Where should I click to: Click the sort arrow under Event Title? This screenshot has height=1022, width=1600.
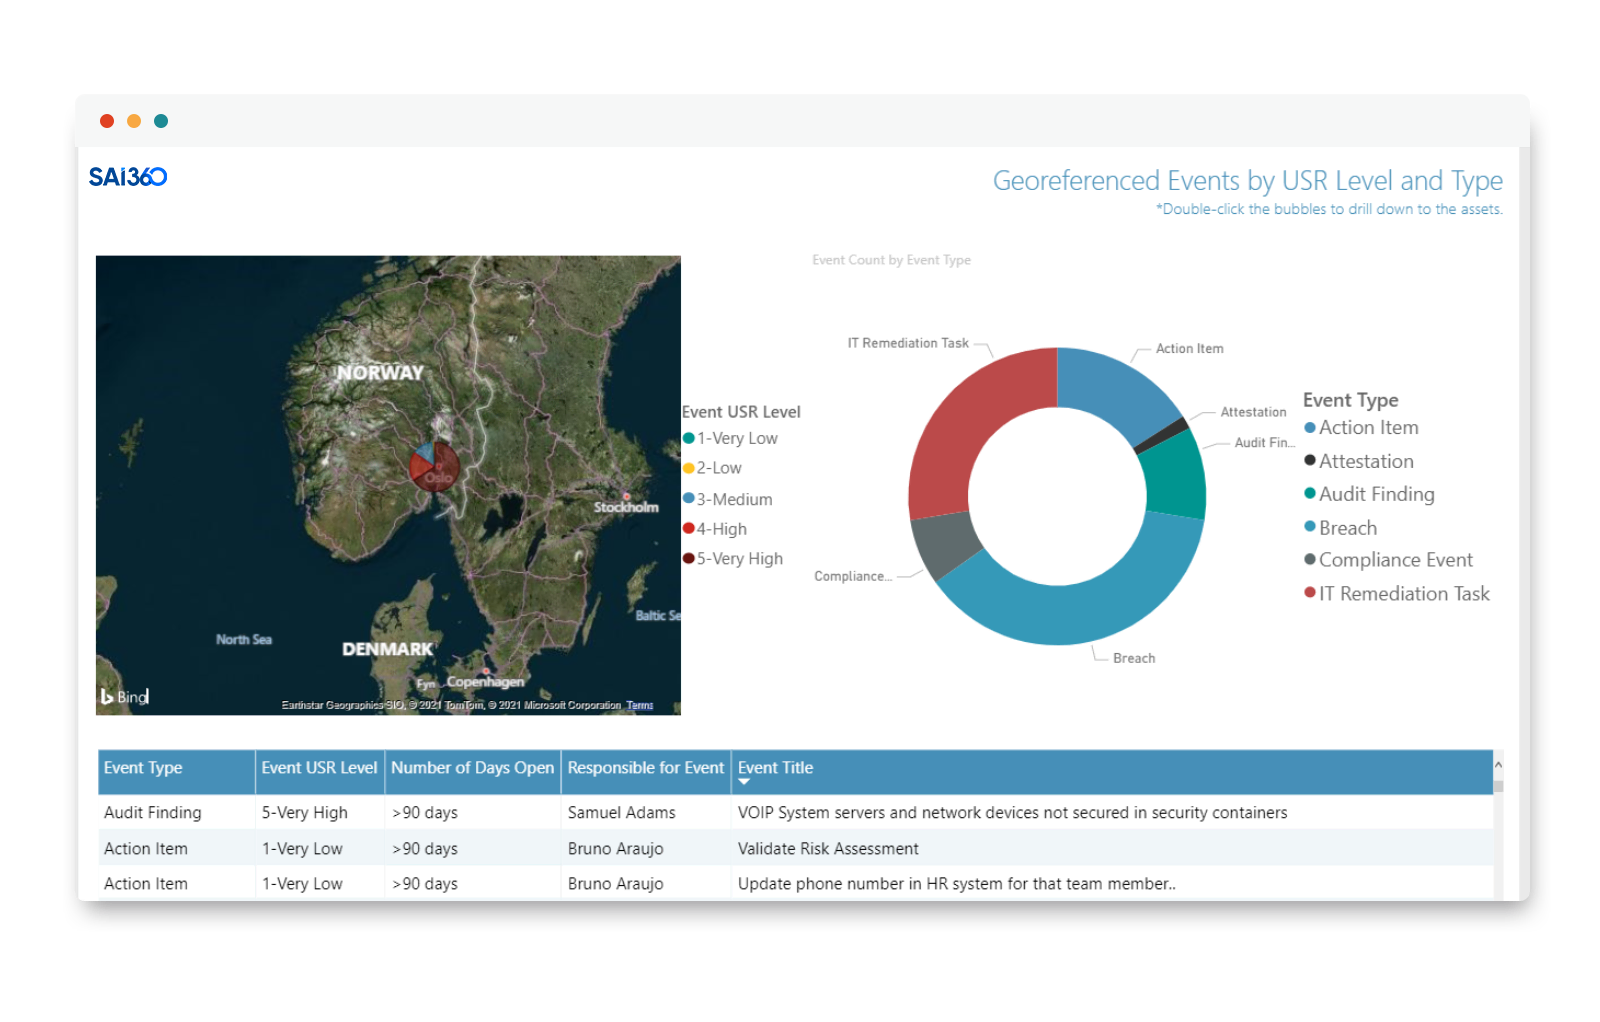tap(744, 782)
